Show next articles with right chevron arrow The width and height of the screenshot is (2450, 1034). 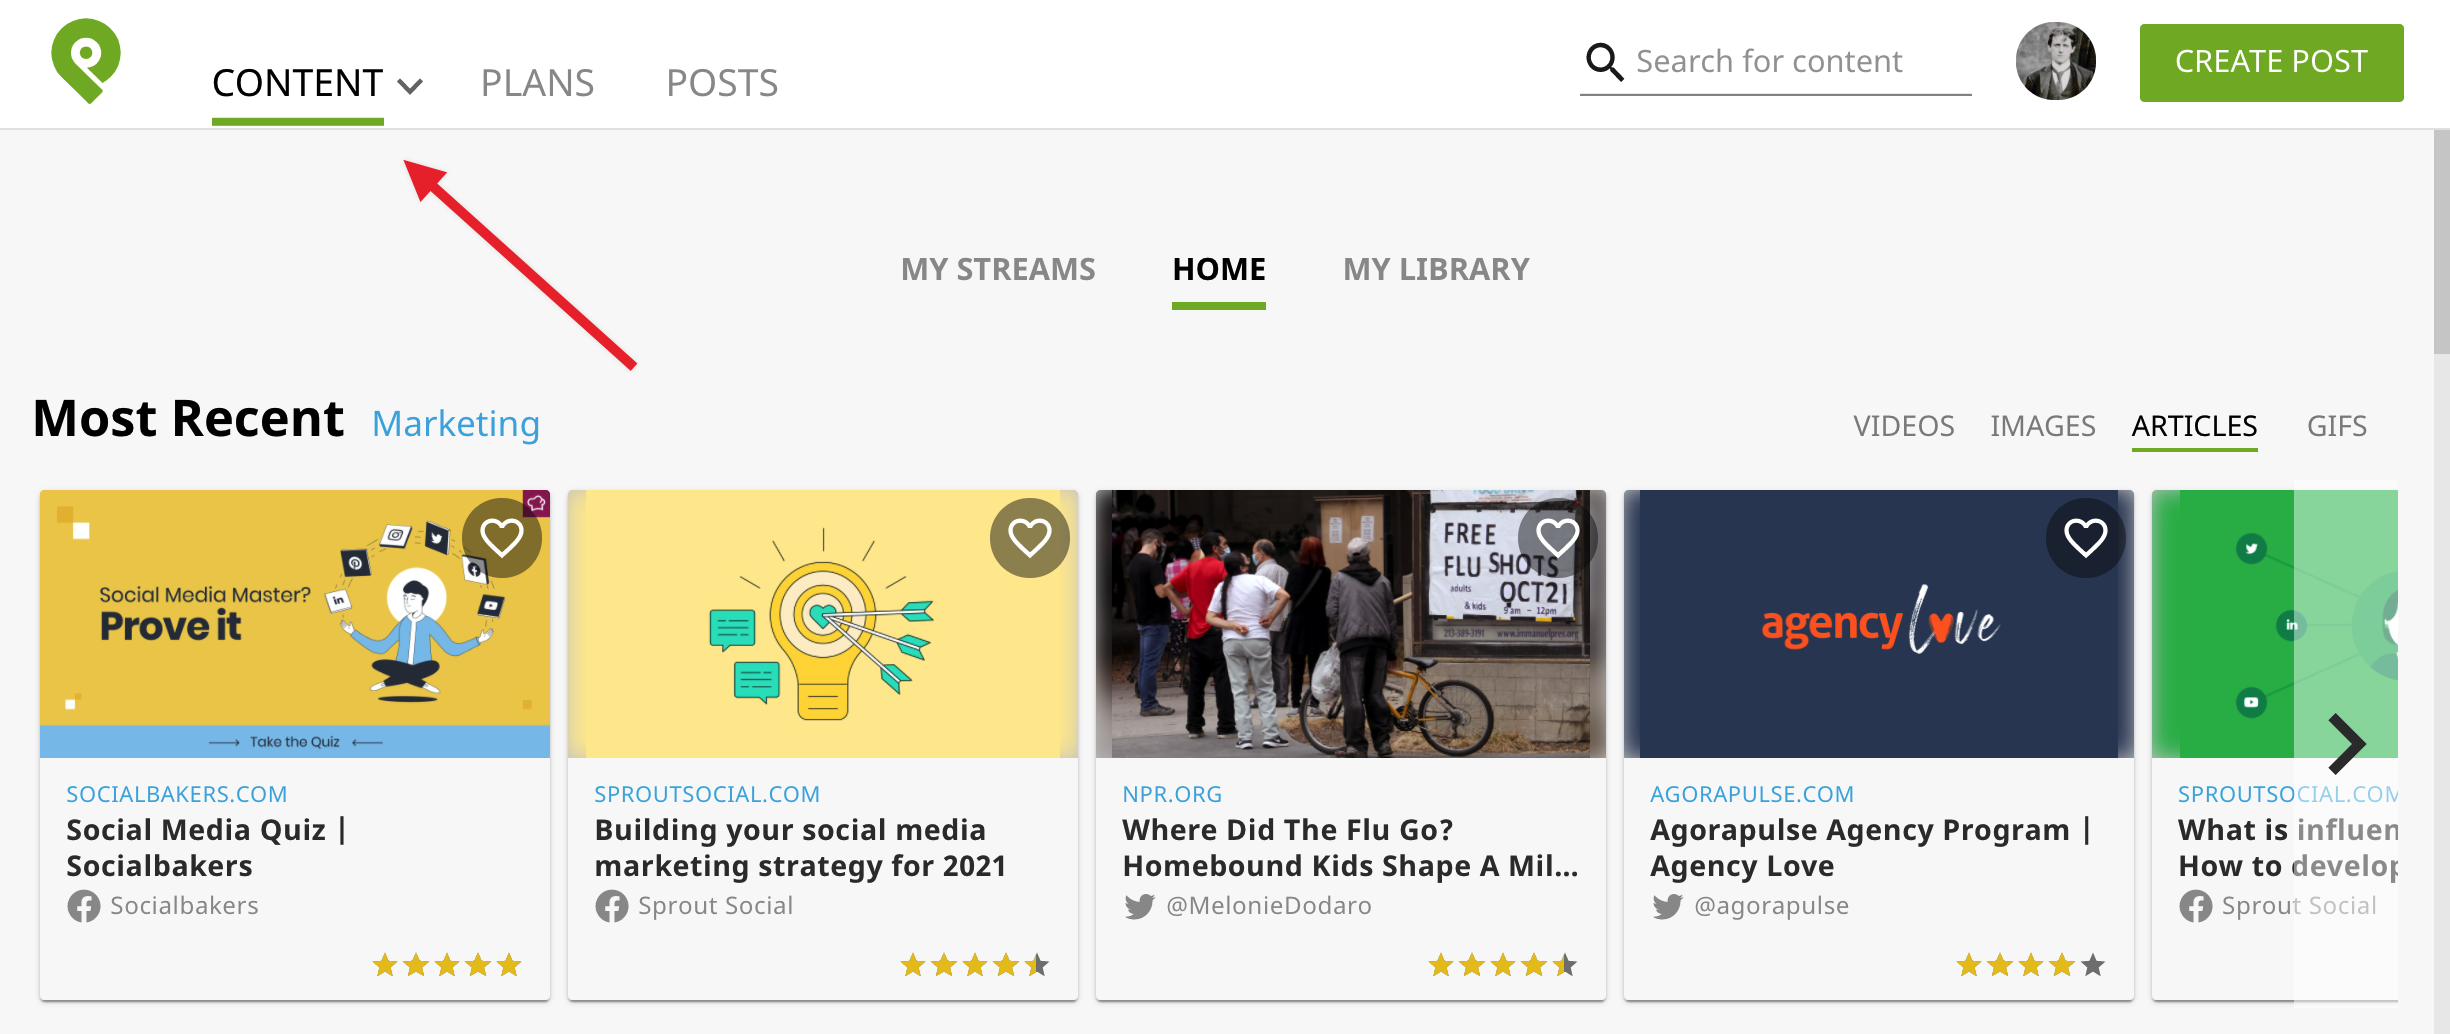point(2345,744)
